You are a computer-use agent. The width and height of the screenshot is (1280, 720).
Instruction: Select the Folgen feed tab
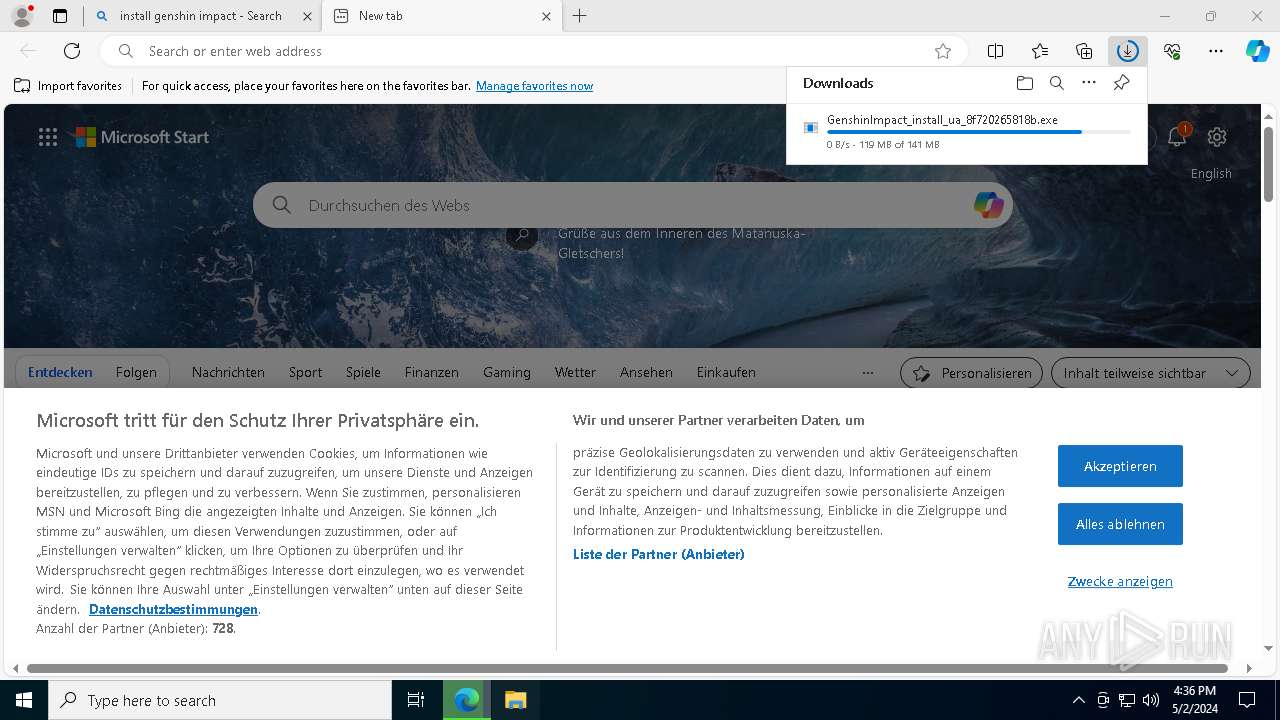(136, 372)
